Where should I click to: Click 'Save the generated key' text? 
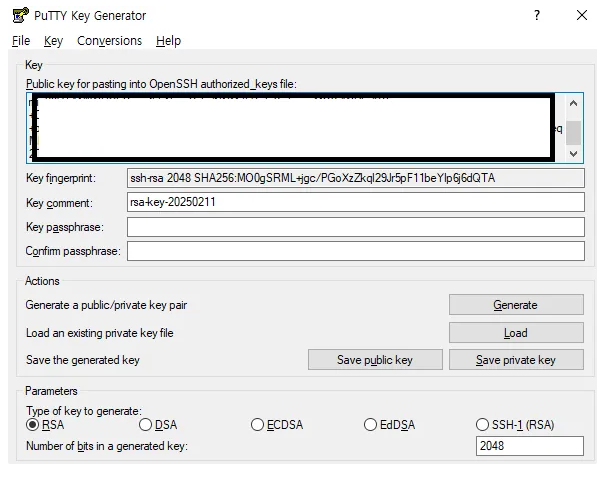83,360
